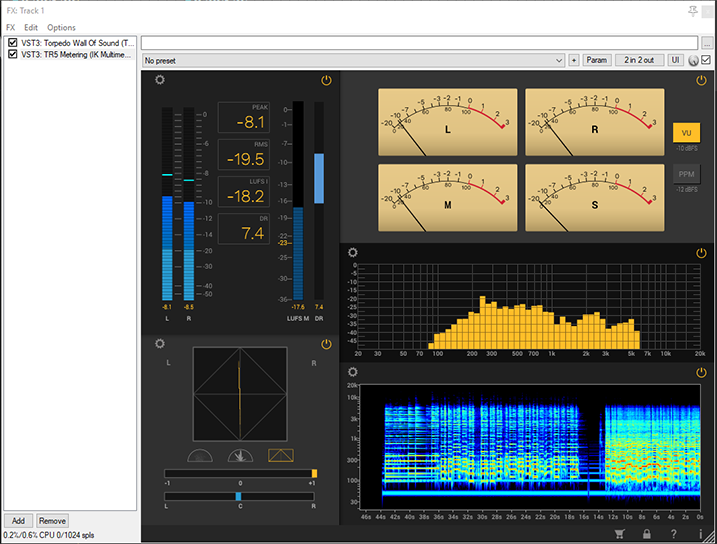The image size is (717, 544).
Task: Open the No preset dropdown
Action: 354,60
